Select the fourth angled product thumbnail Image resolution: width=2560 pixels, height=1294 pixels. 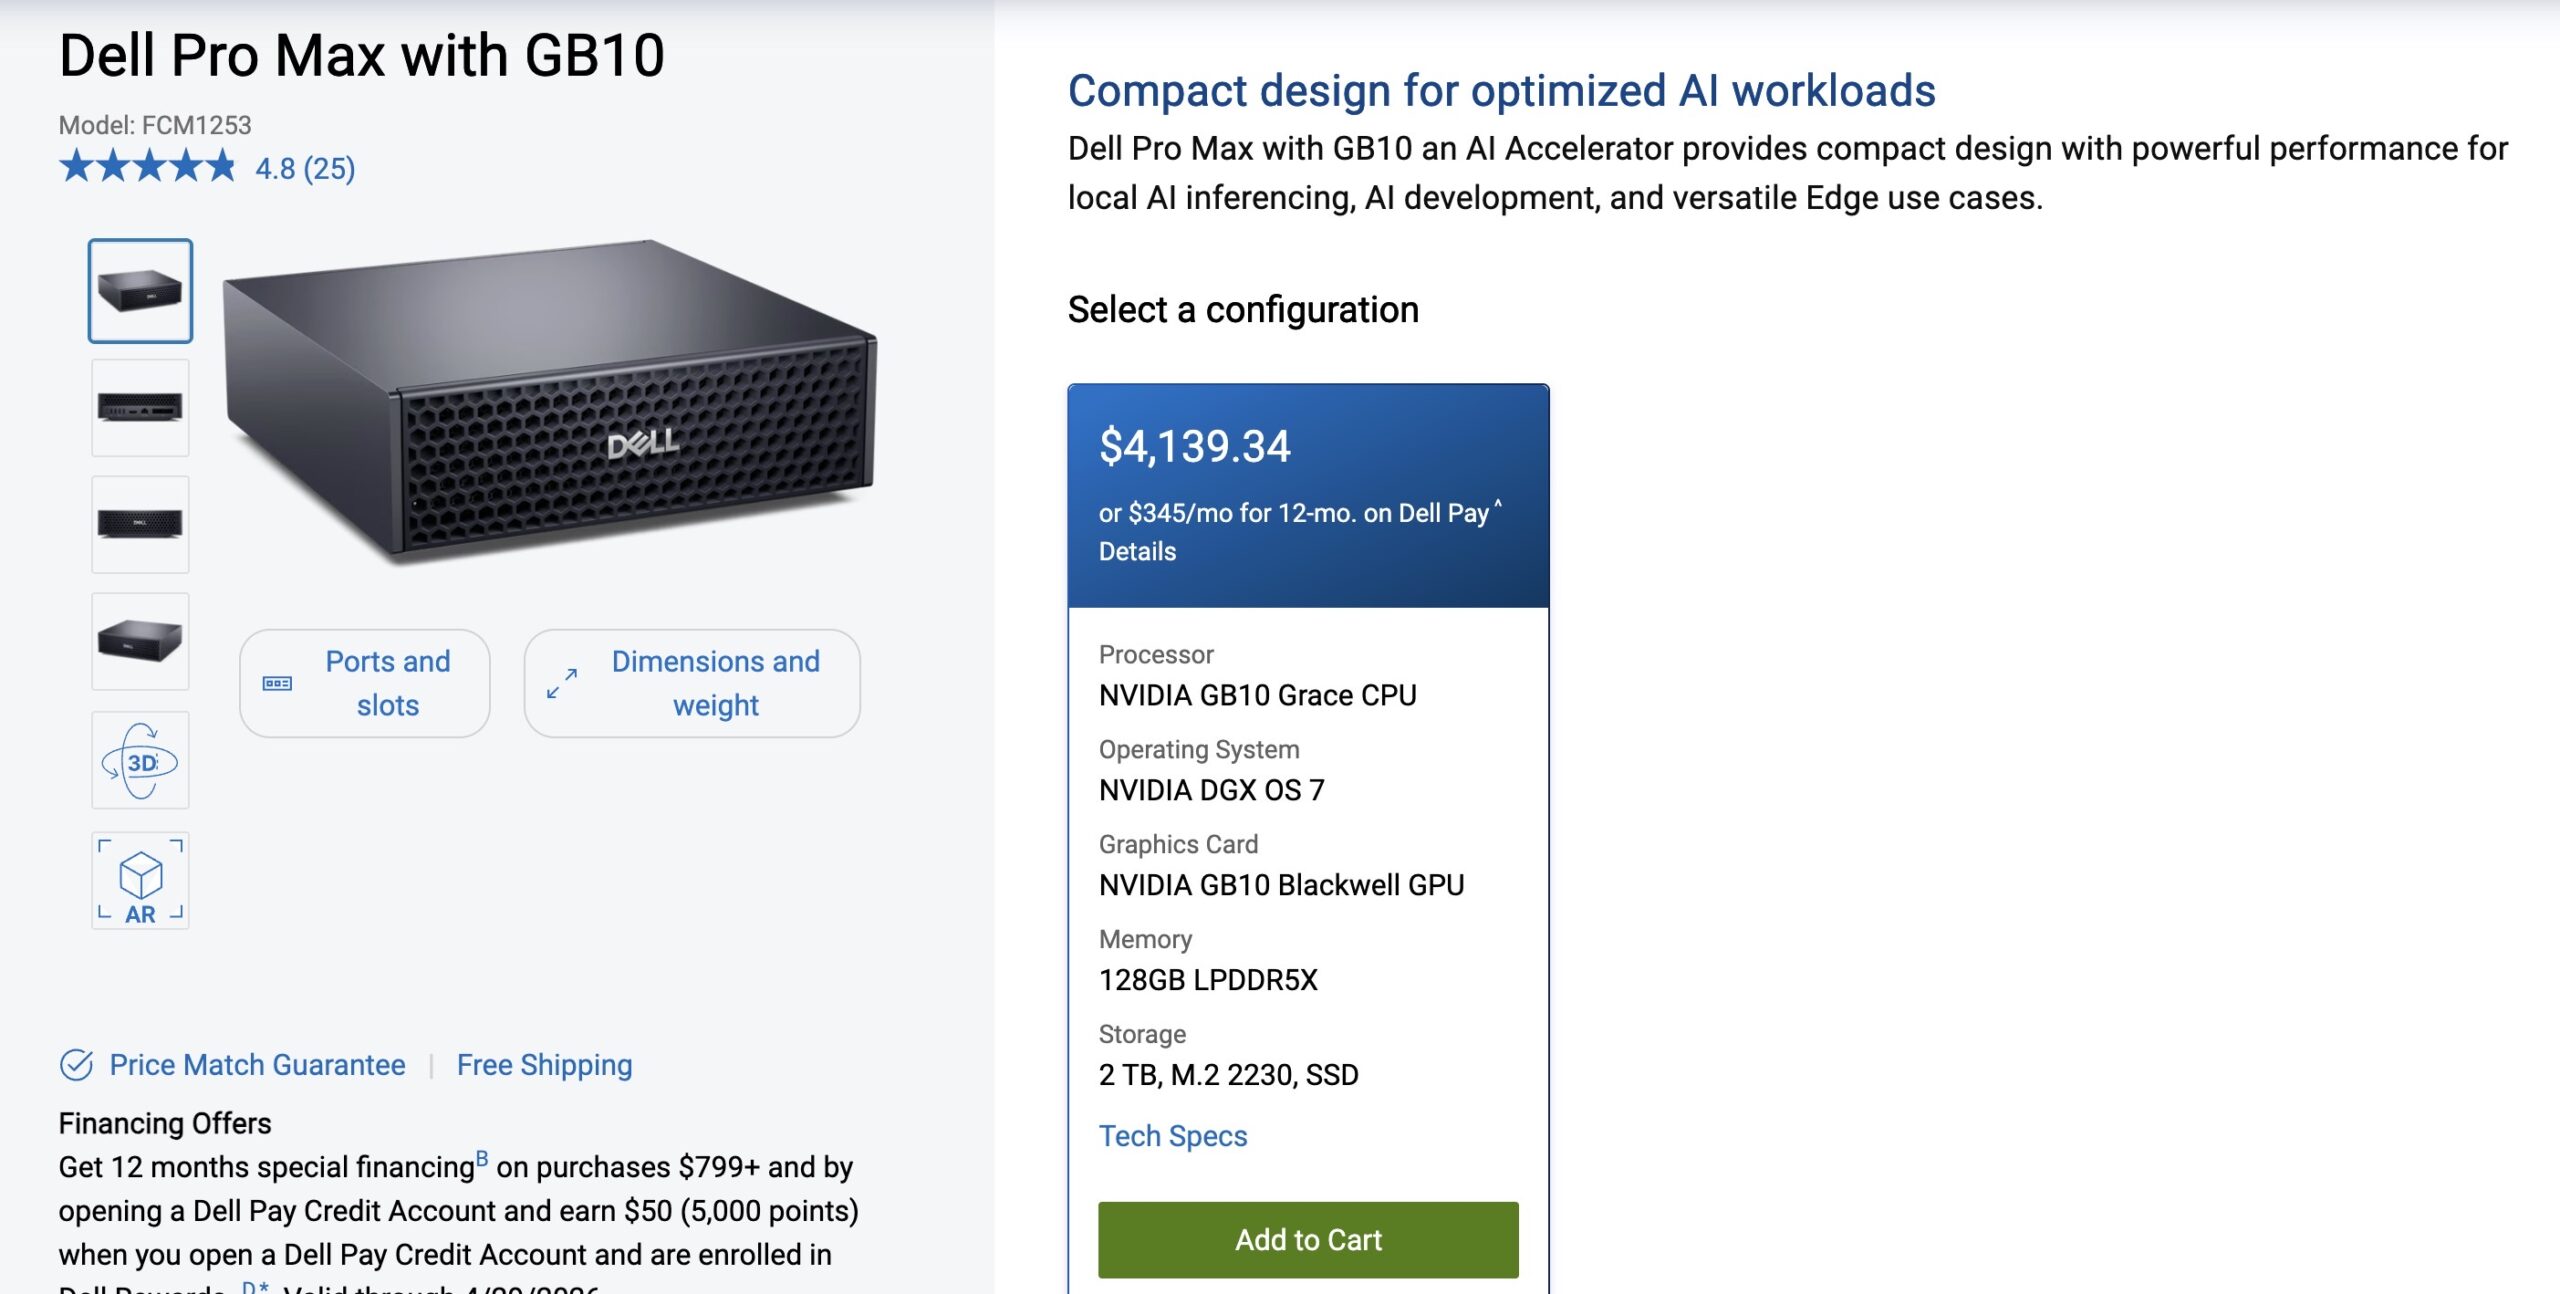[x=140, y=641]
